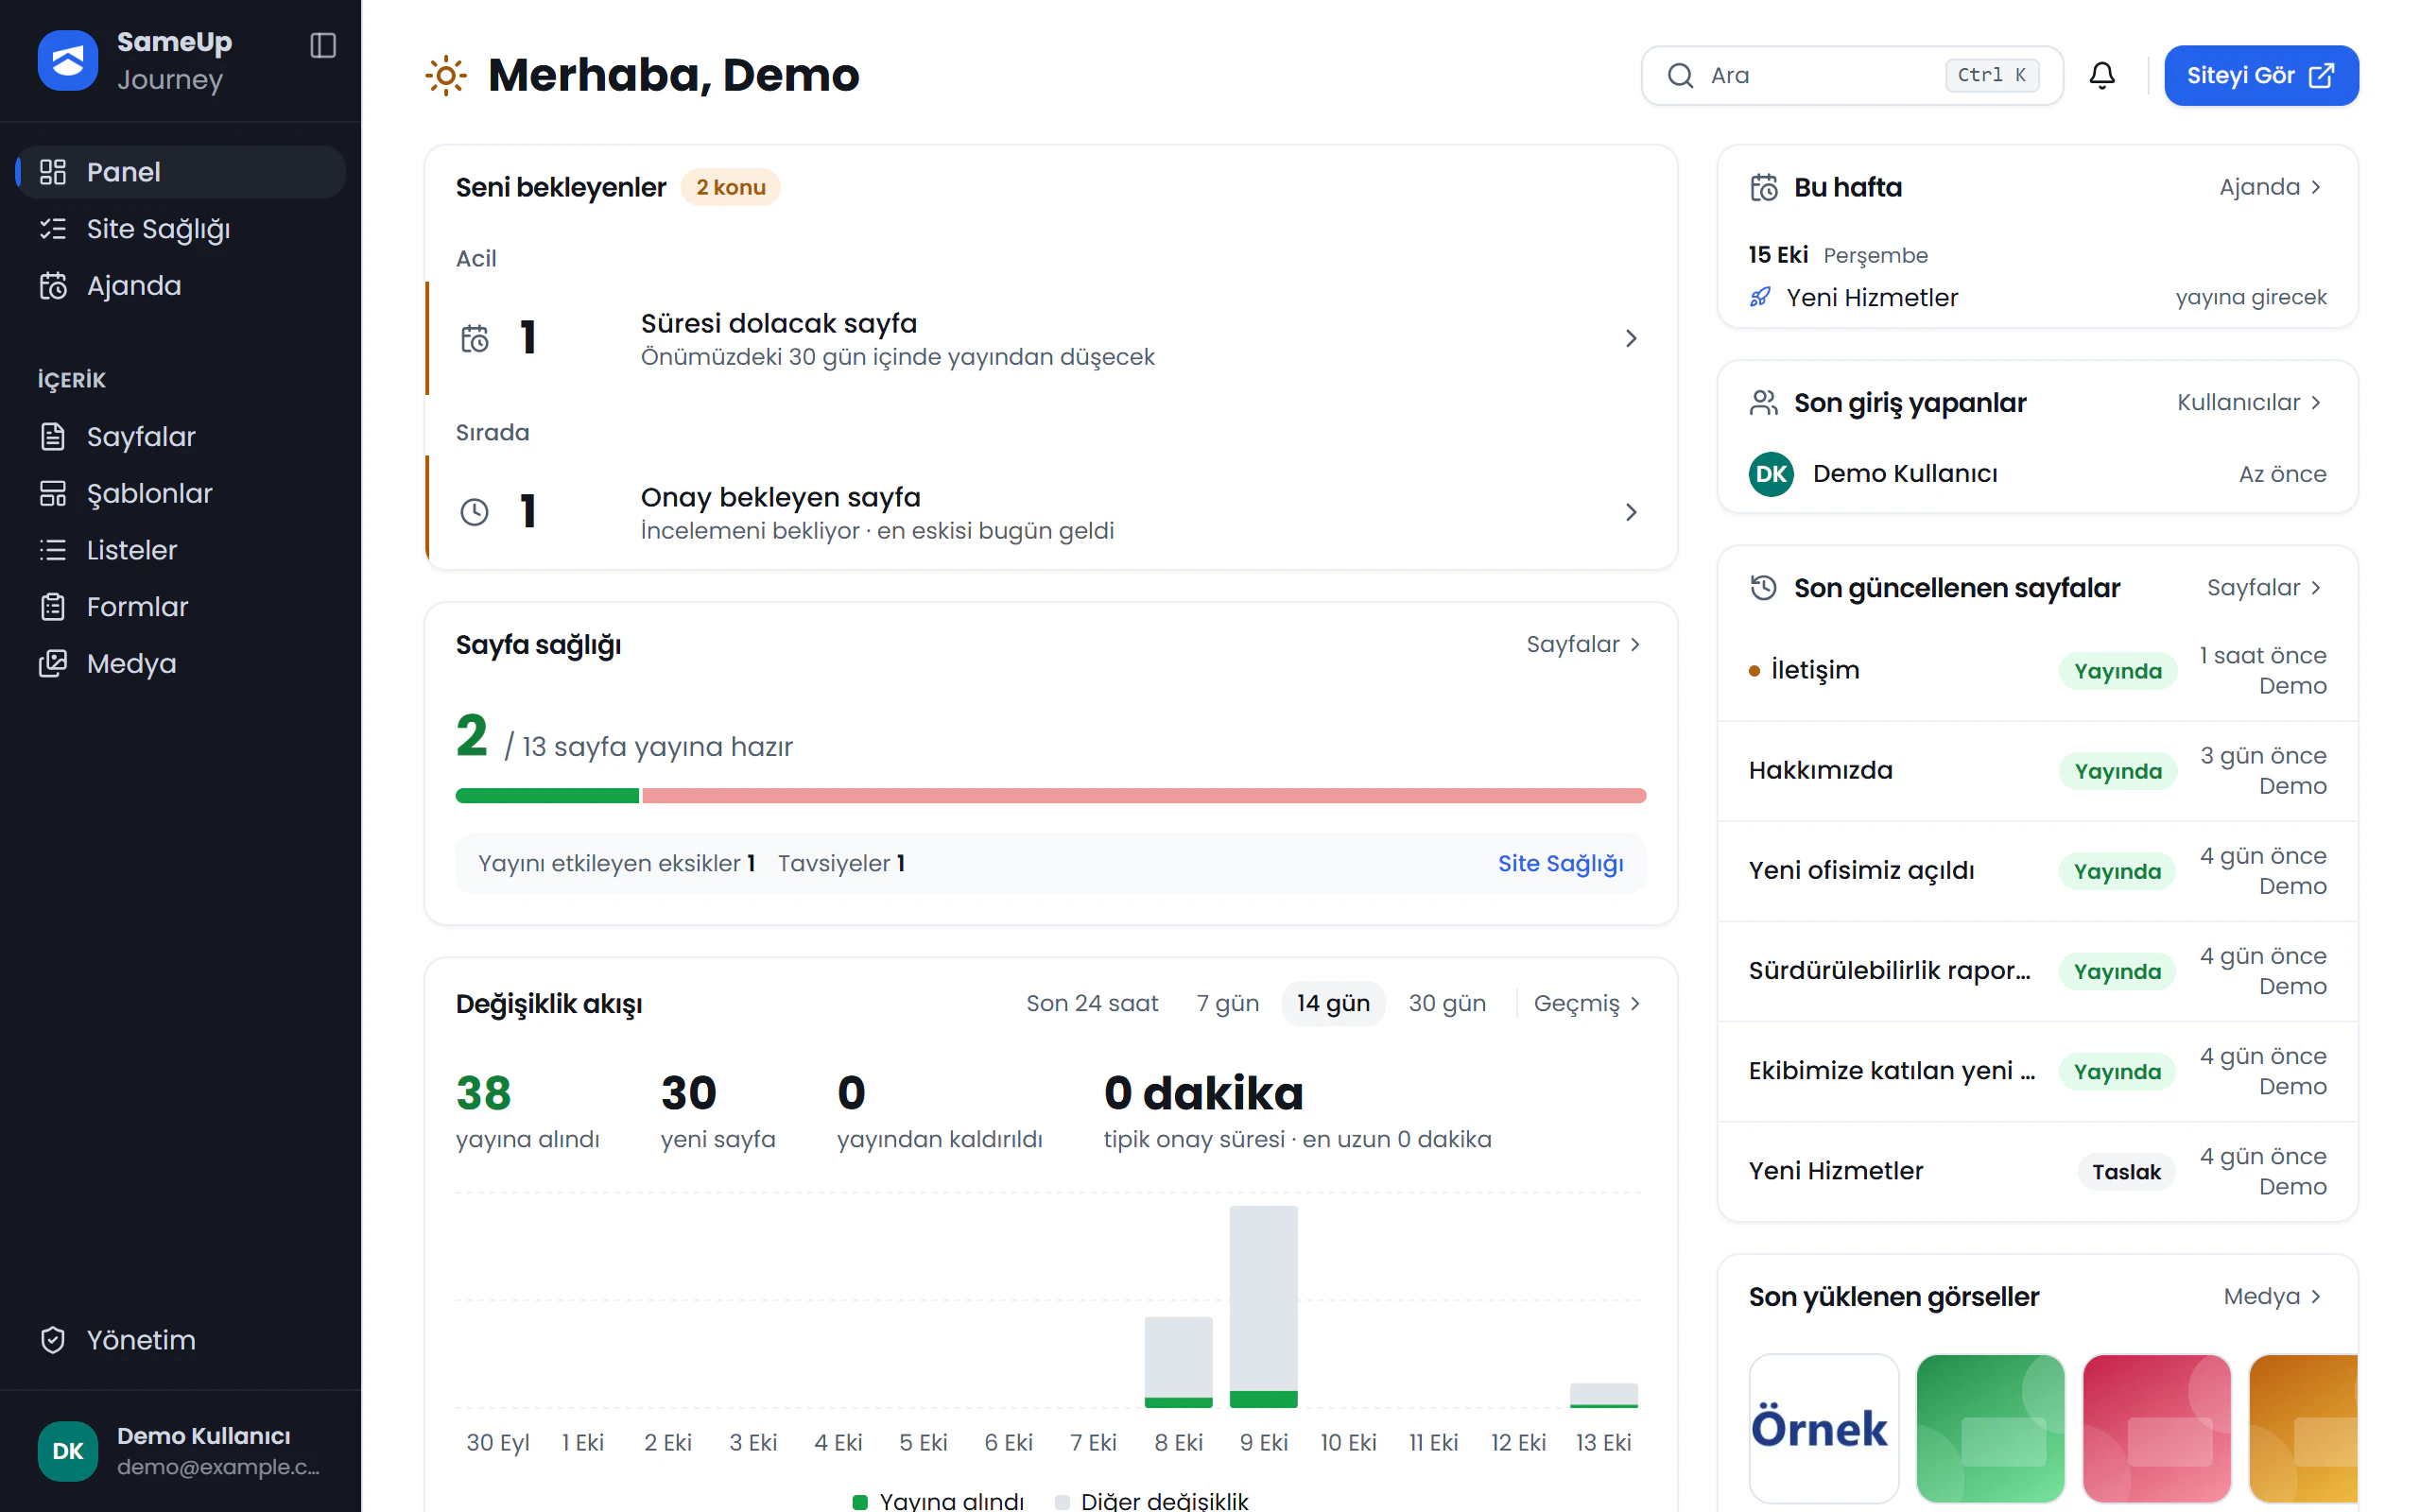Expand the Onay bekleyen sayfa row chevron
The width and height of the screenshot is (2420, 1512).
tap(1631, 512)
